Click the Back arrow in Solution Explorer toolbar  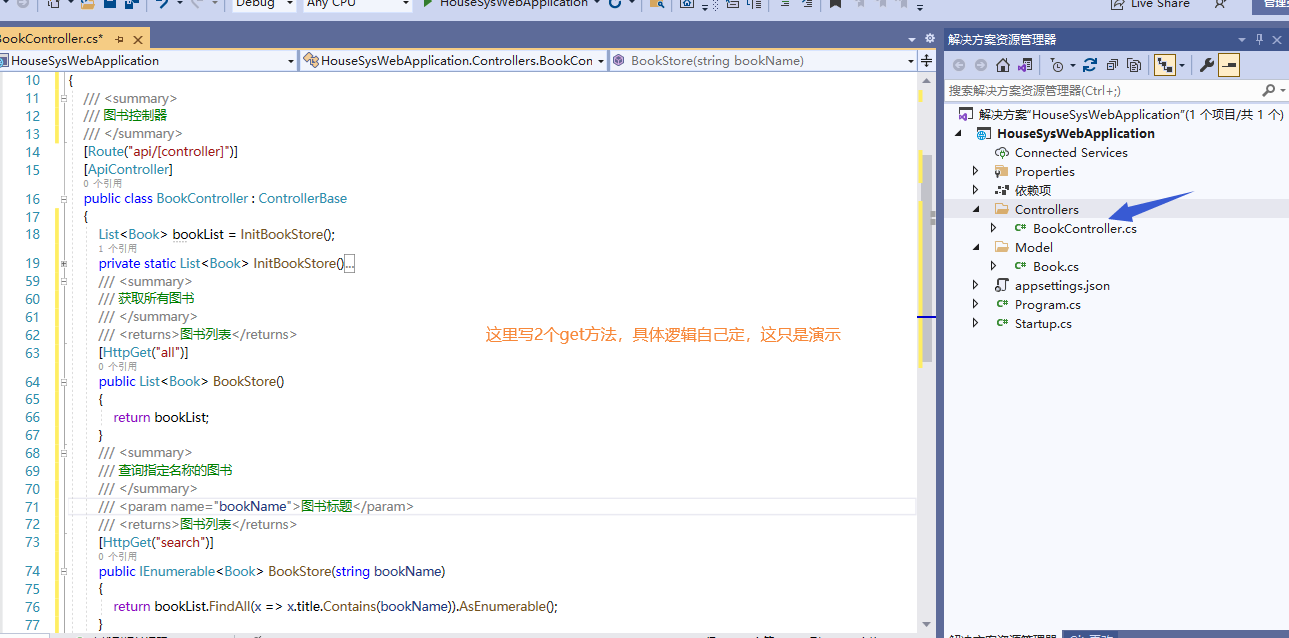coord(959,65)
